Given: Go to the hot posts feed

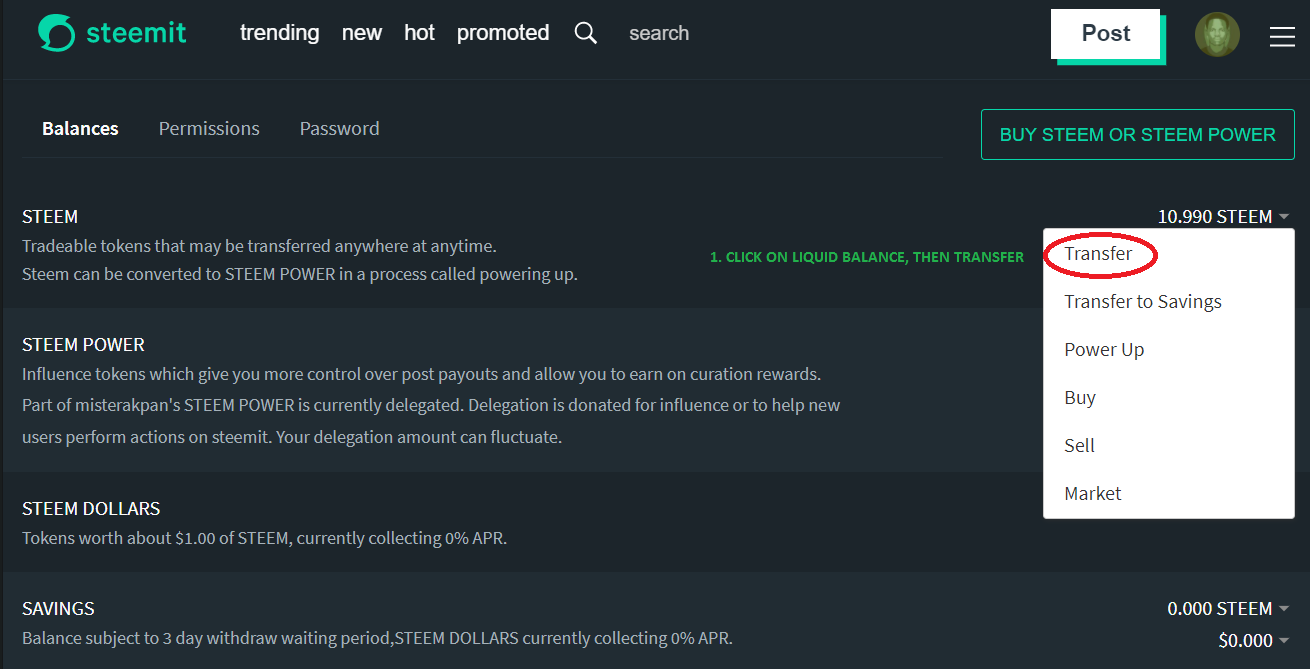Looking at the screenshot, I should point(419,33).
